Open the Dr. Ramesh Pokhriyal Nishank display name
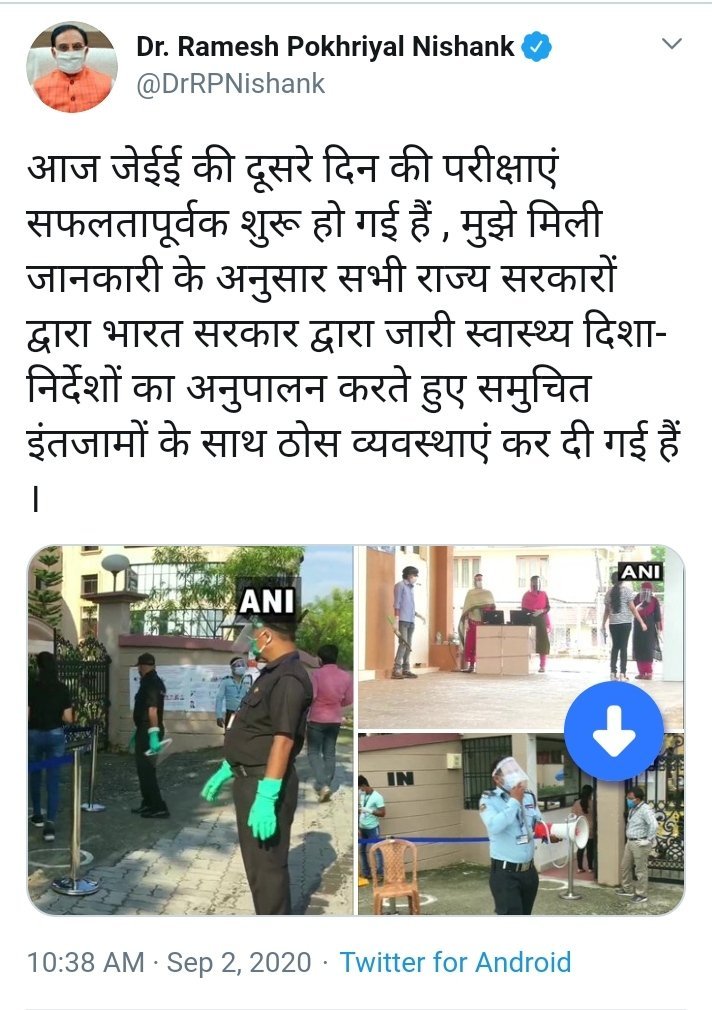Image resolution: width=712 pixels, height=1010 pixels. 325,47
